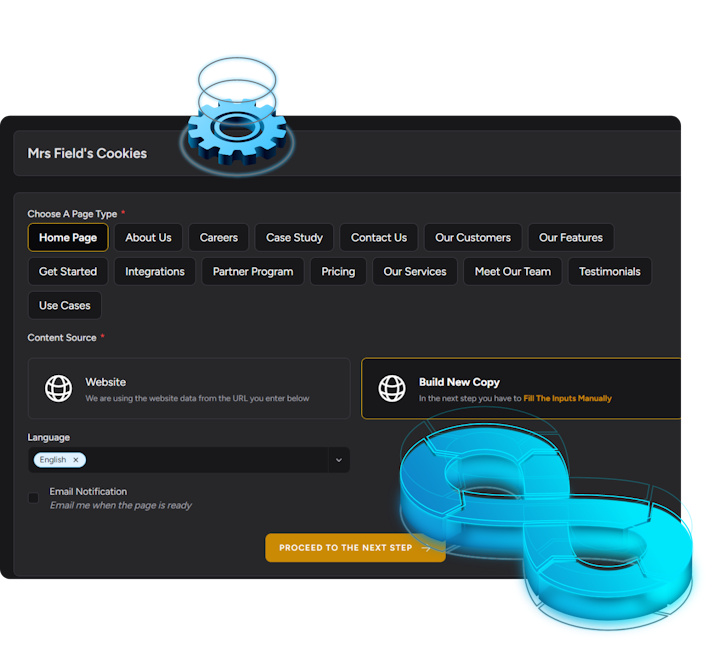Pick the Meet Our Team page type
Viewport: 721px width, 659px height.
512,272
